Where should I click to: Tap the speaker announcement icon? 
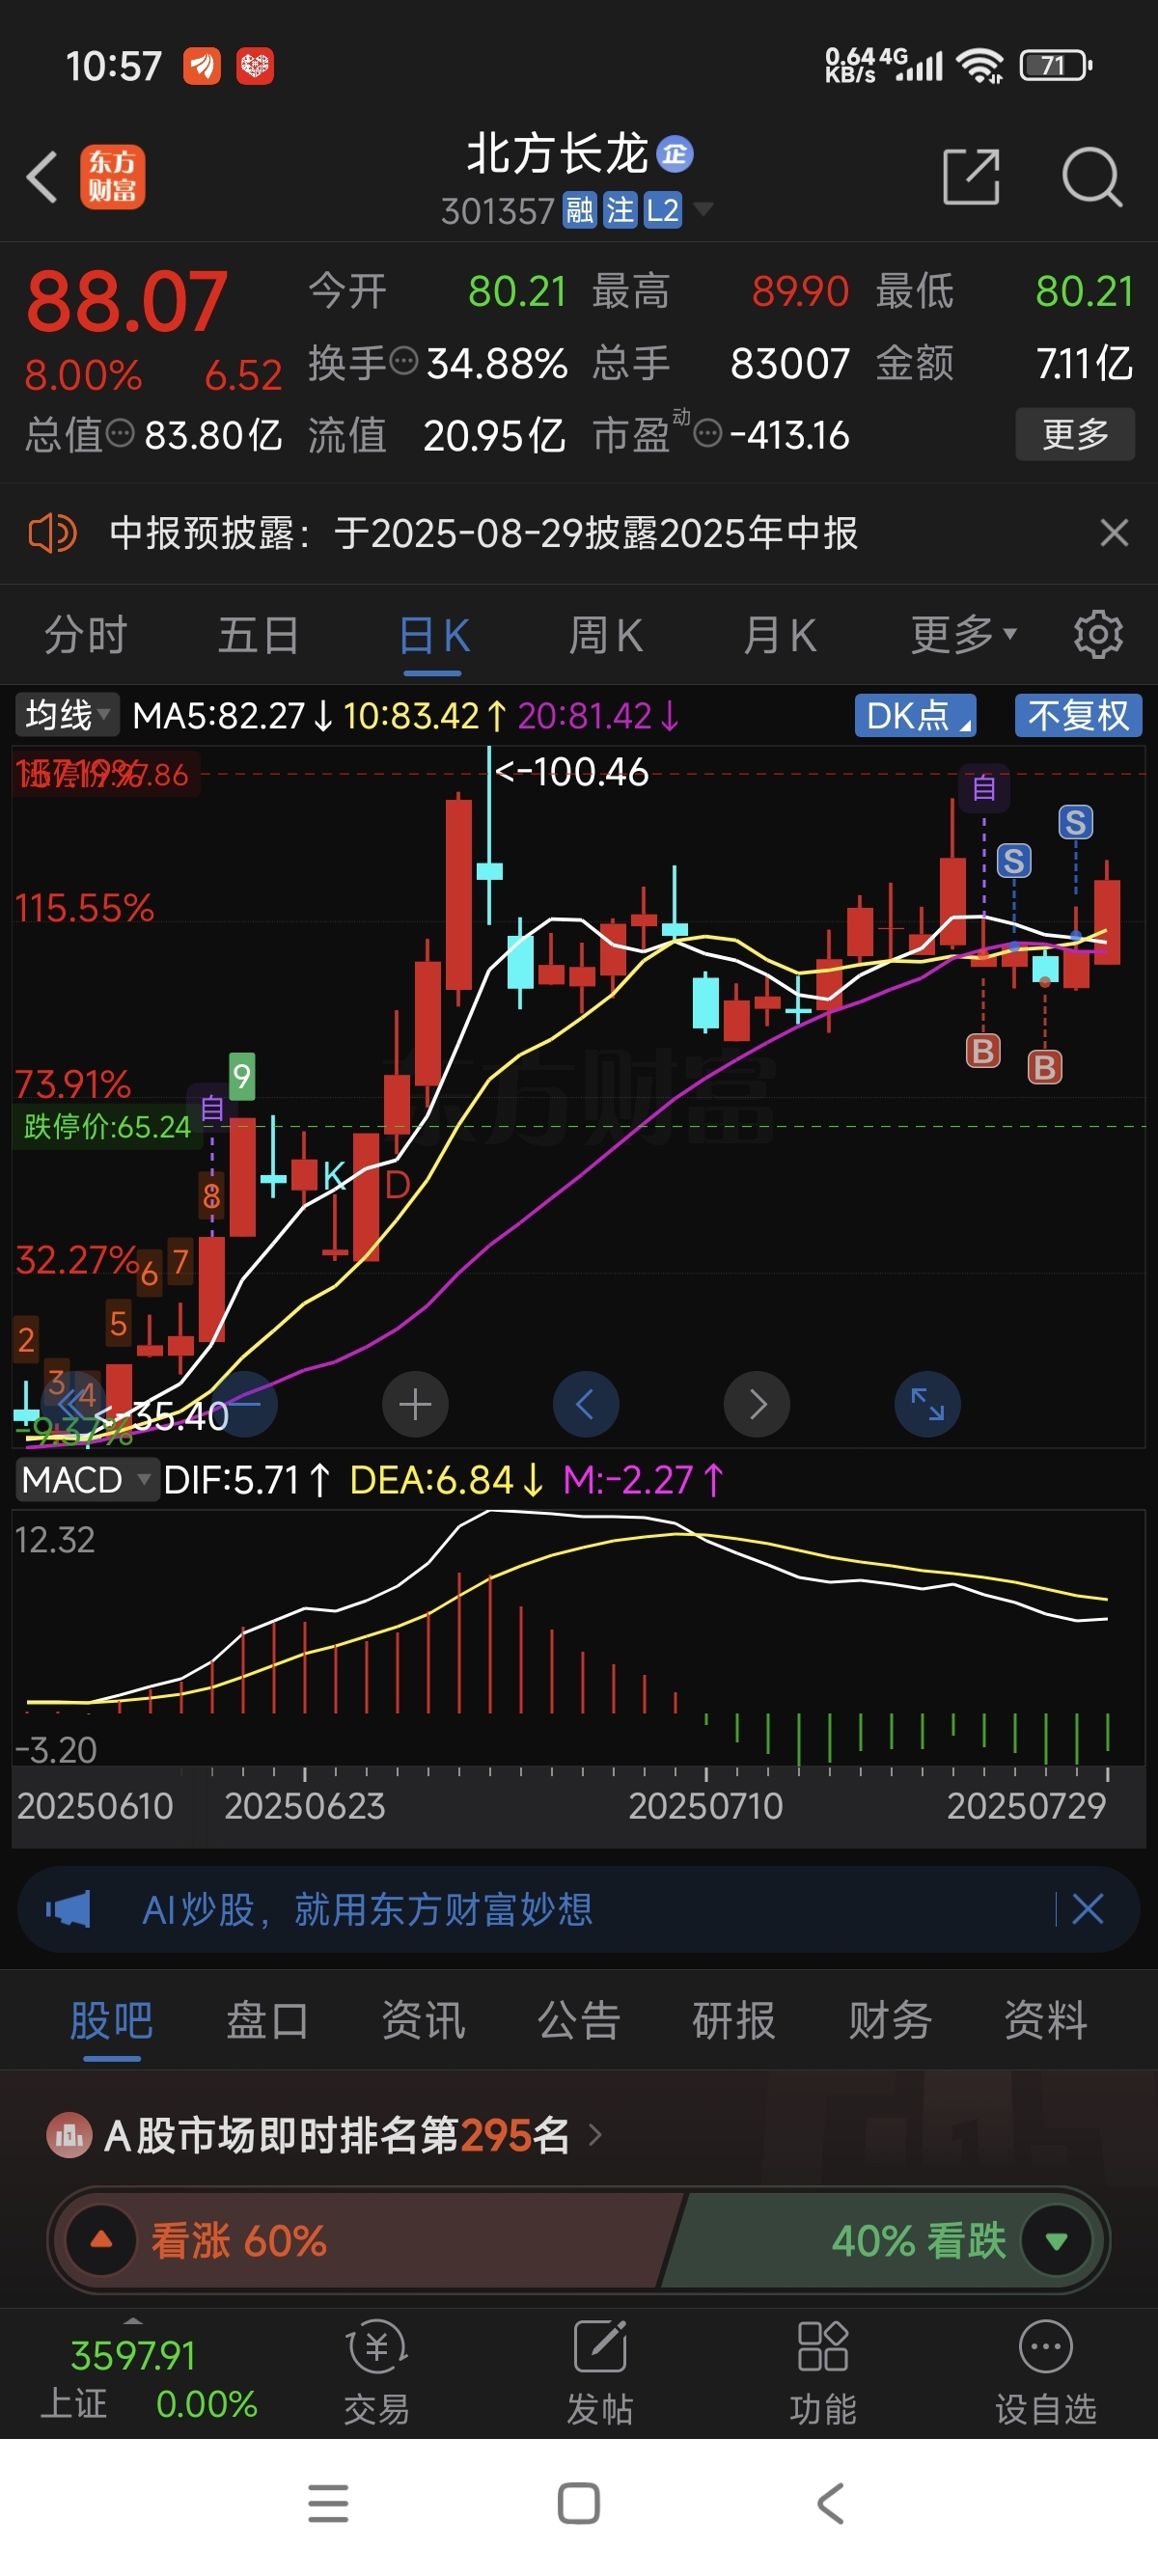52,533
